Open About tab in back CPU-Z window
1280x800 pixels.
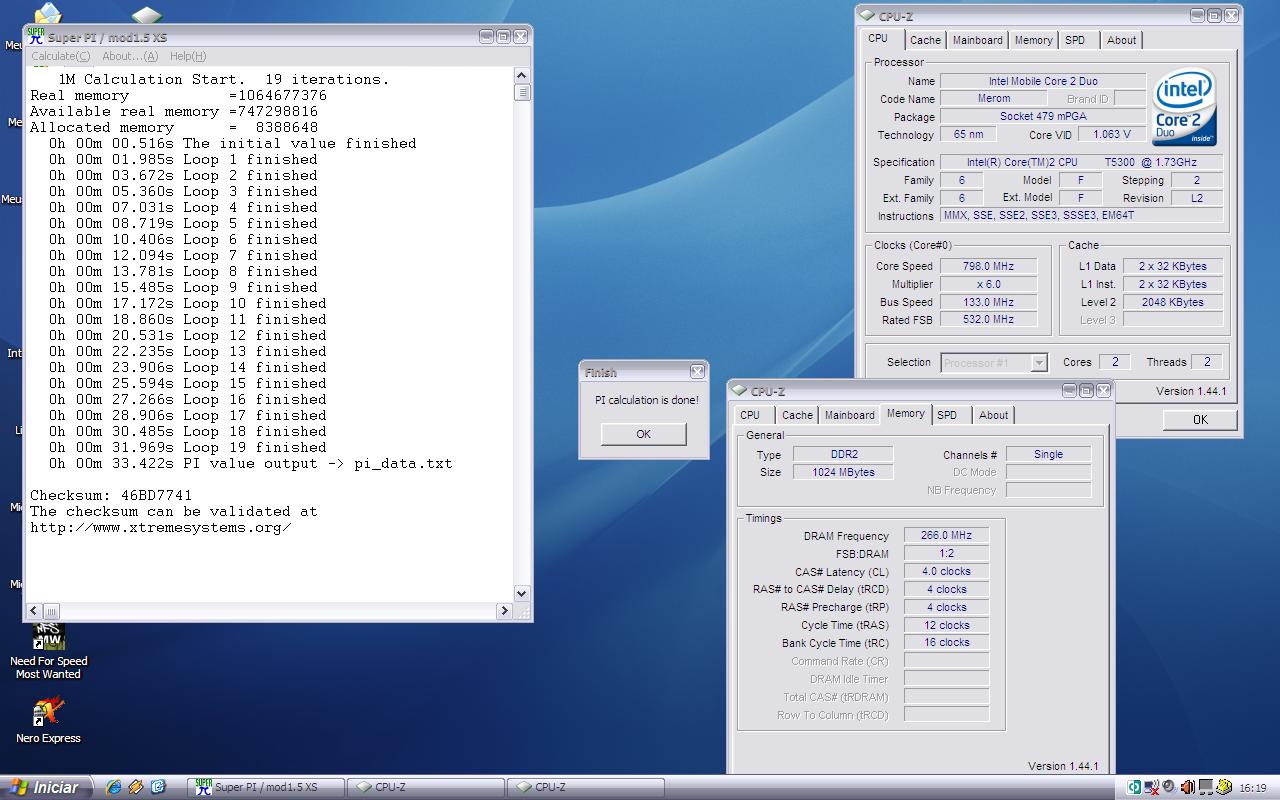coord(1121,40)
